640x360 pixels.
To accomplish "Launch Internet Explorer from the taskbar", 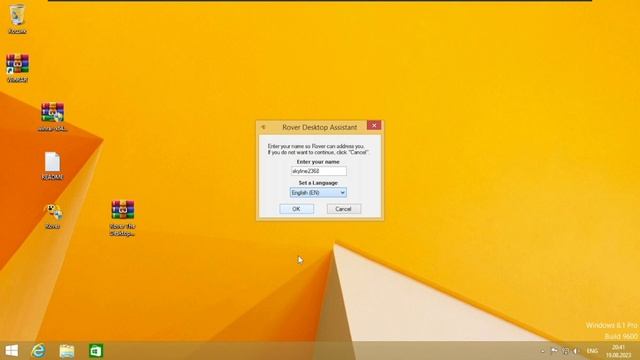I will tap(38, 351).
